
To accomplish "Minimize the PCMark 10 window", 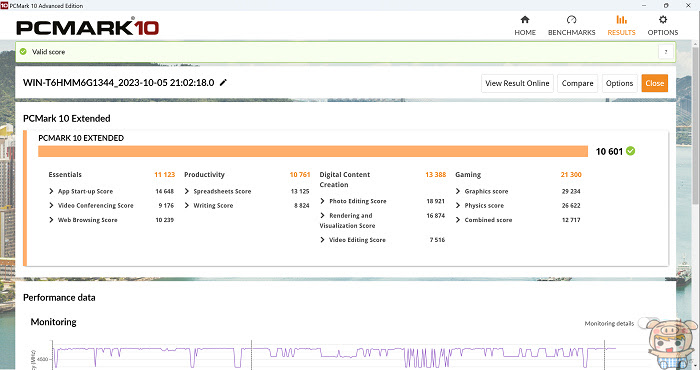I will 644,5.
